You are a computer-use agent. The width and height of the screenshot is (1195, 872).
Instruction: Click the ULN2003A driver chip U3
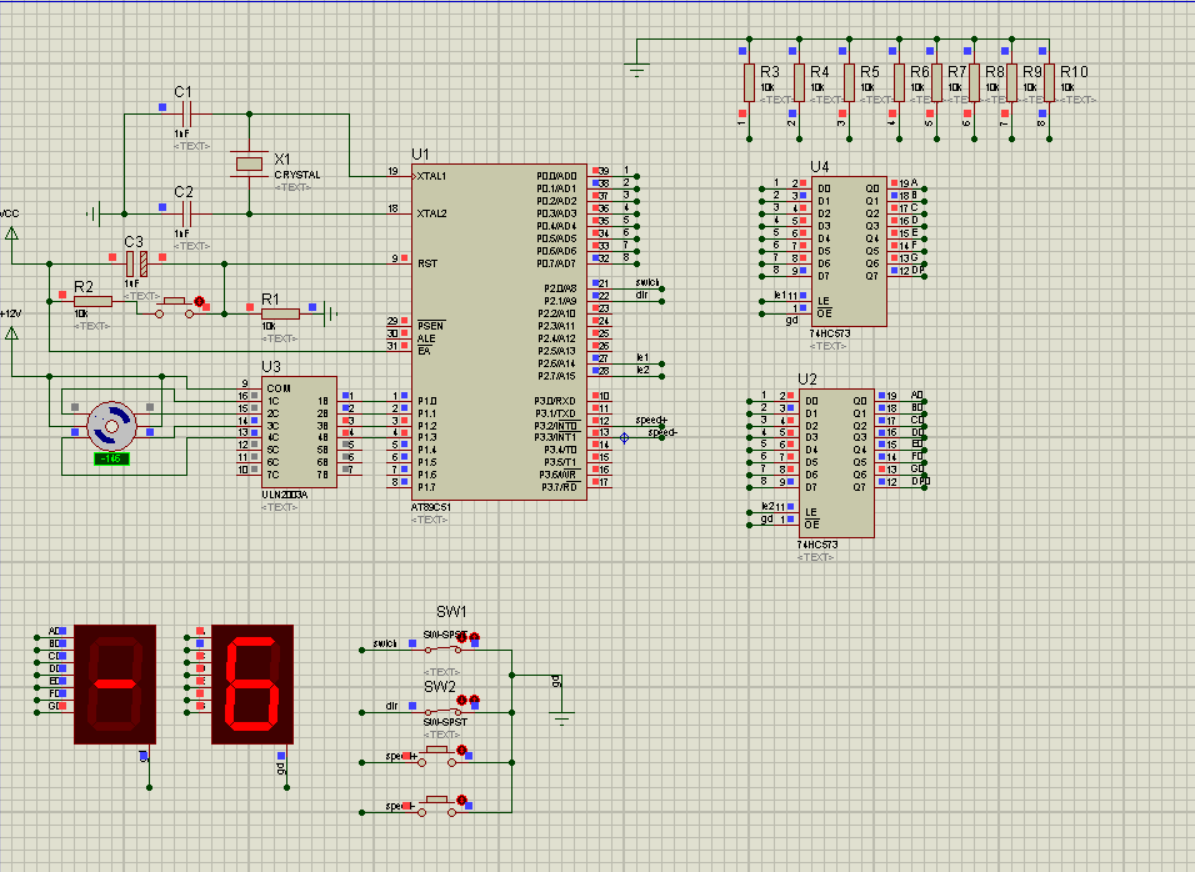coord(299,432)
